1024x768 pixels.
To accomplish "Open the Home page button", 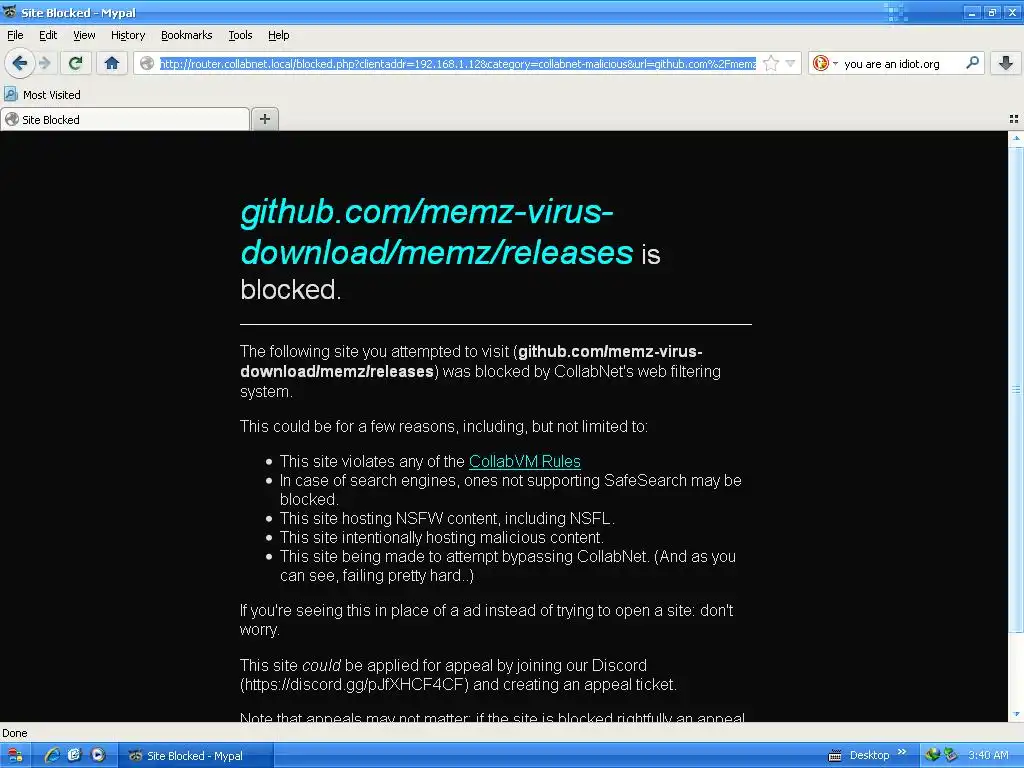I will click(112, 63).
